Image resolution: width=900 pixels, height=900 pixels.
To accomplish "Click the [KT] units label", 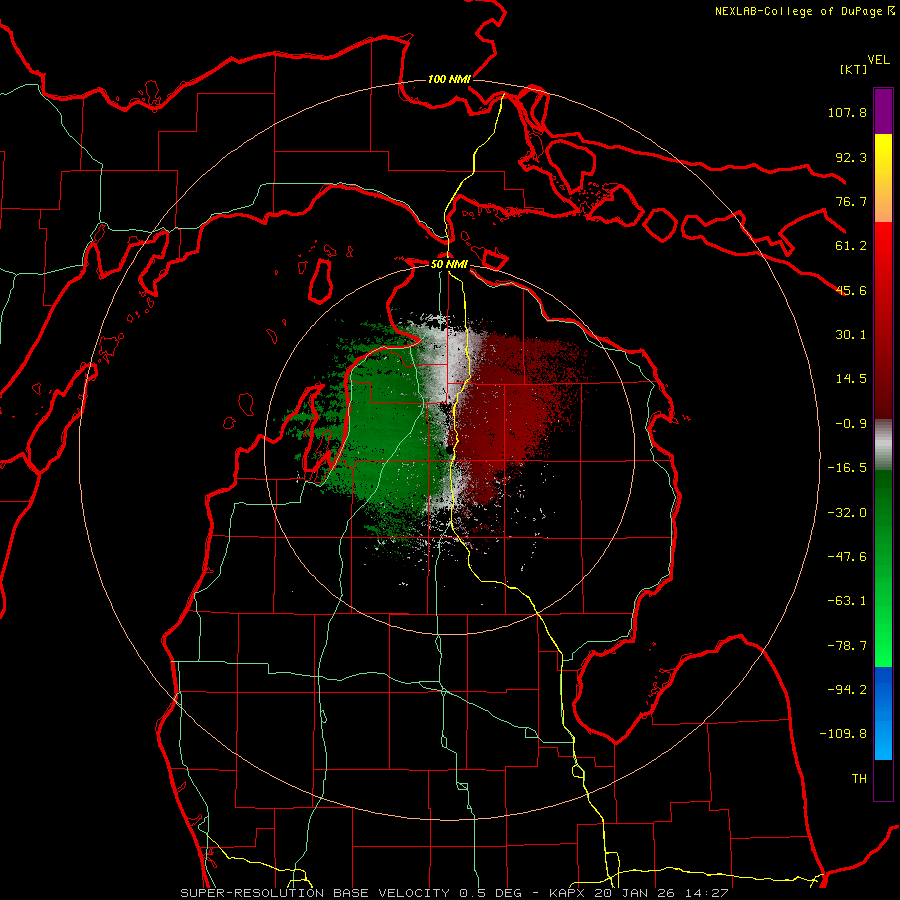I will [x=853, y=69].
